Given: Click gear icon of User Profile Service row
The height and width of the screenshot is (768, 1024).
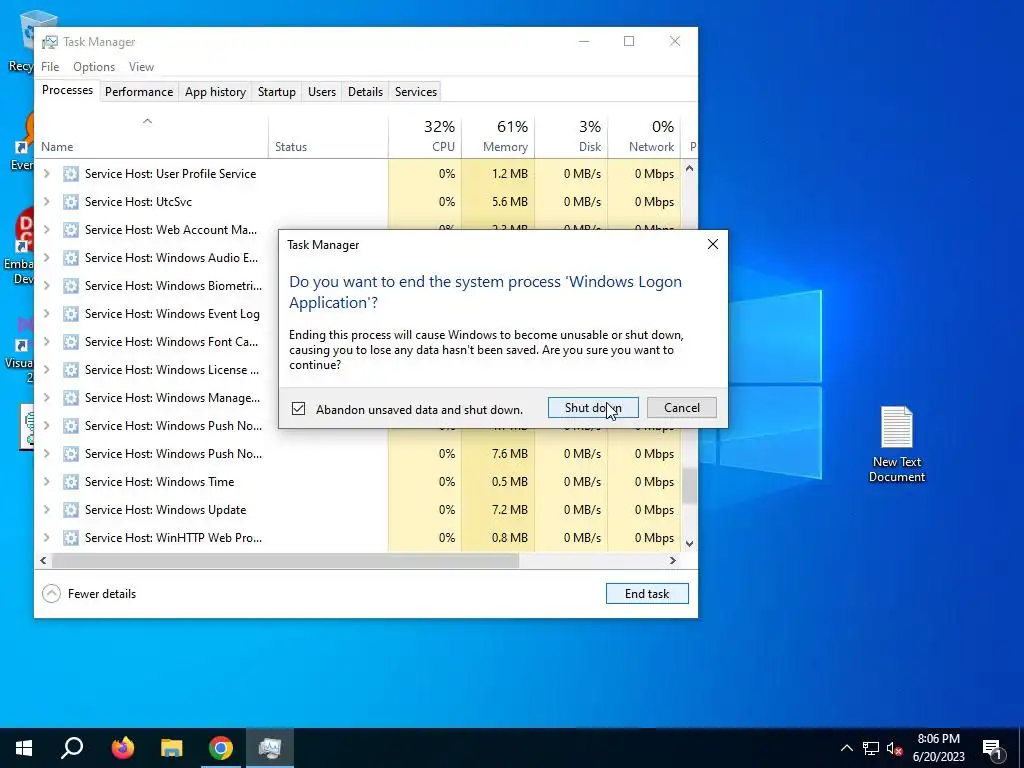Looking at the screenshot, I should (x=71, y=174).
